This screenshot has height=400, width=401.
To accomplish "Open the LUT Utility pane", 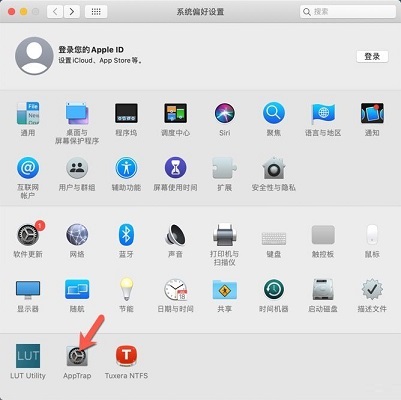I will (28, 356).
